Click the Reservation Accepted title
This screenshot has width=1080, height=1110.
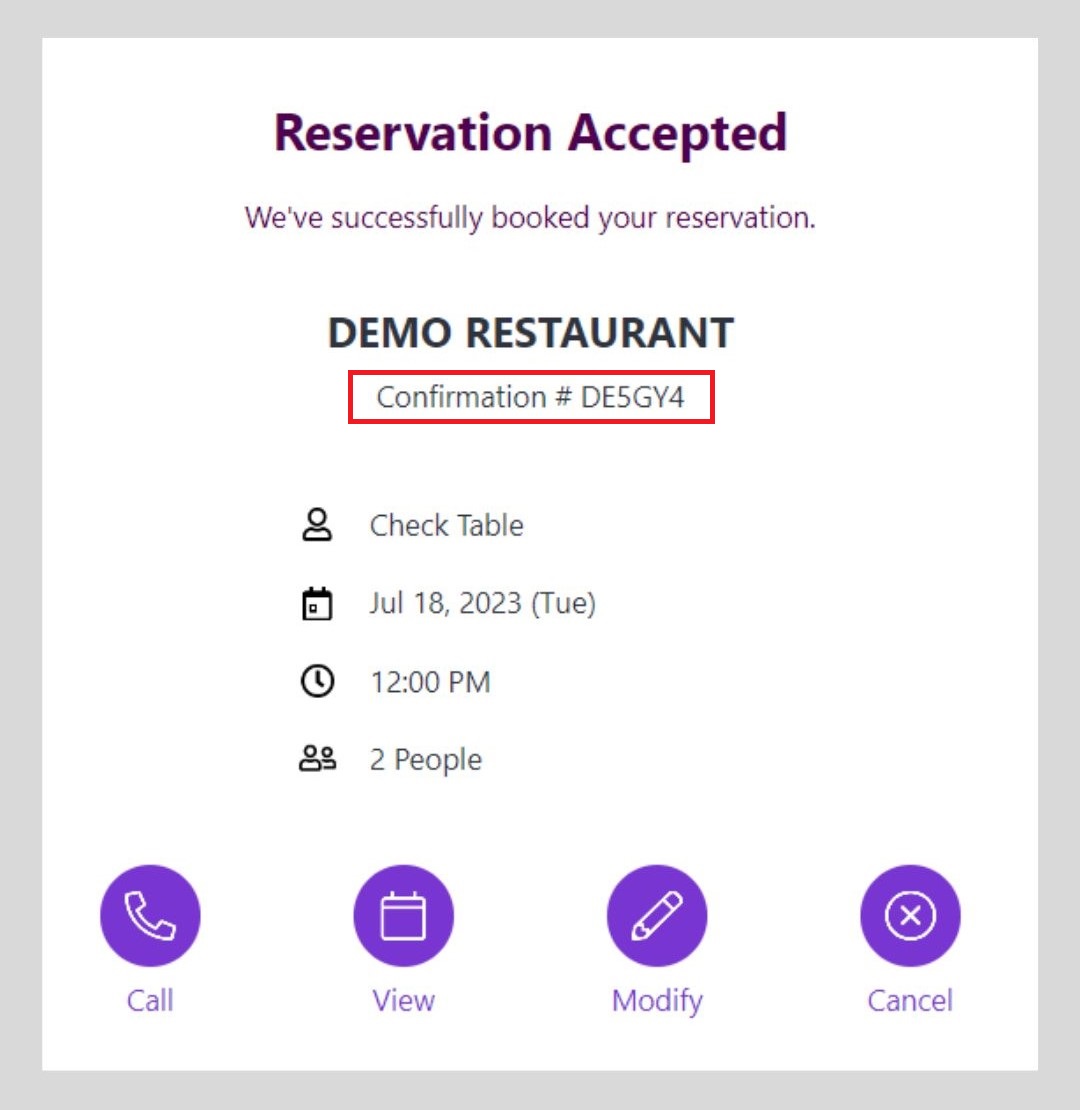click(531, 132)
